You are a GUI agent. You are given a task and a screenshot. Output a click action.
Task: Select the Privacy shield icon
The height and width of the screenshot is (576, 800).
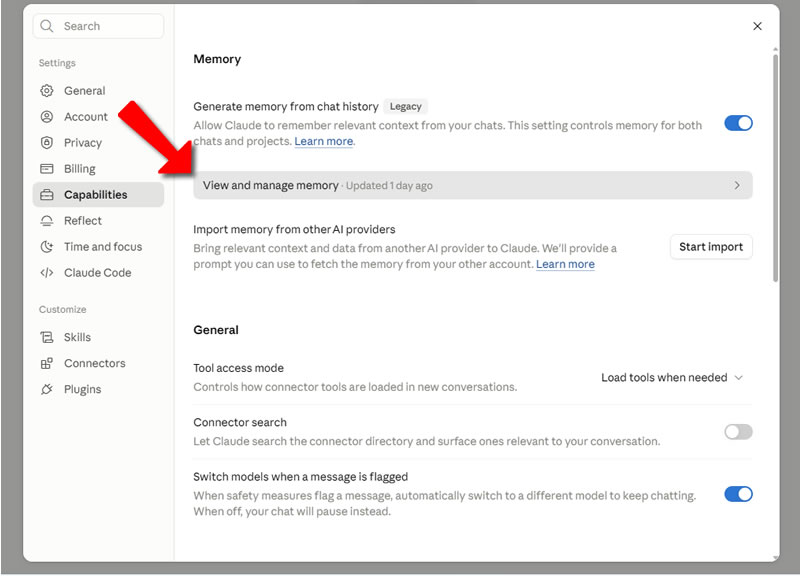pos(46,143)
